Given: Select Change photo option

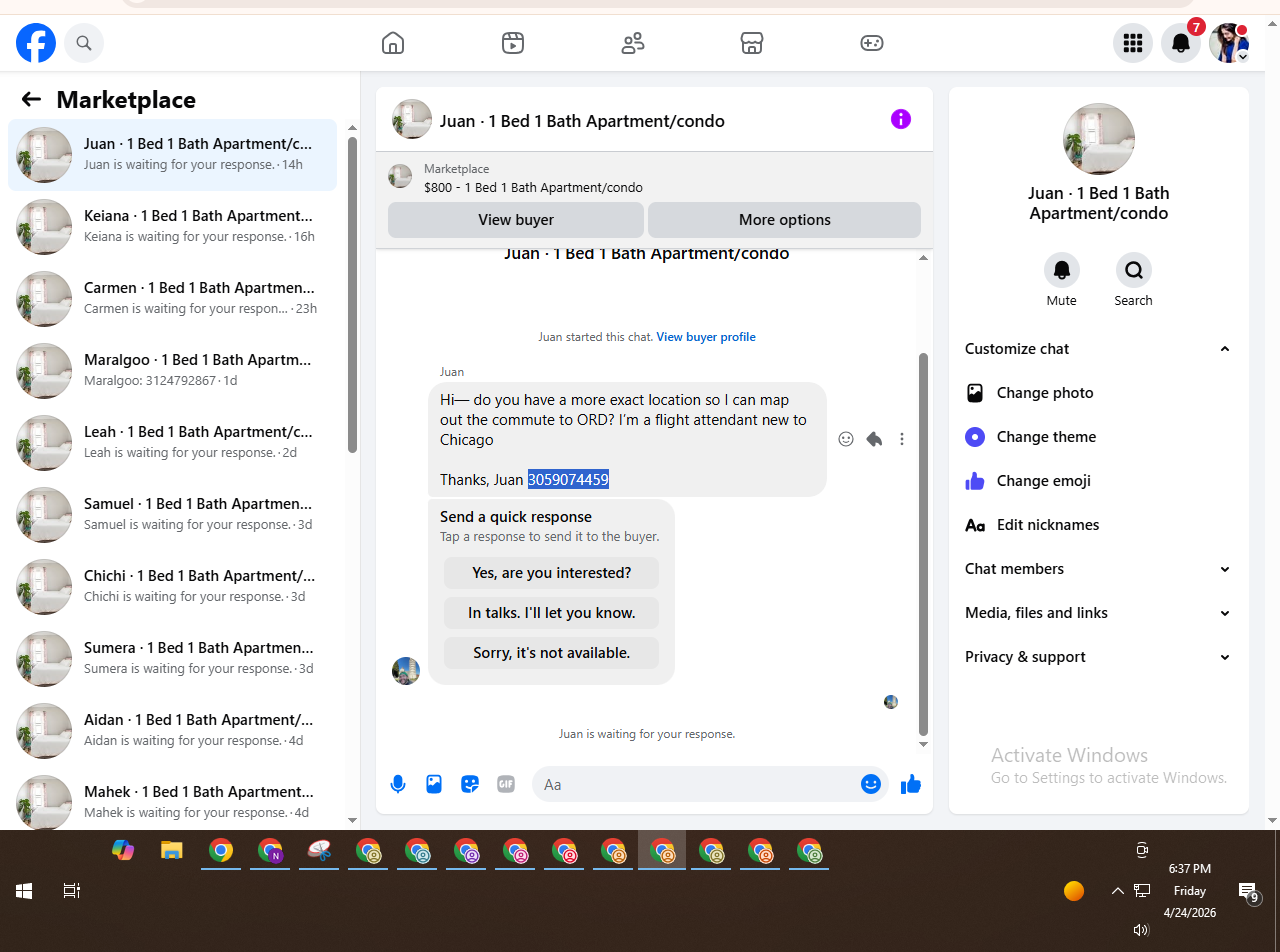Looking at the screenshot, I should coord(1099,393).
